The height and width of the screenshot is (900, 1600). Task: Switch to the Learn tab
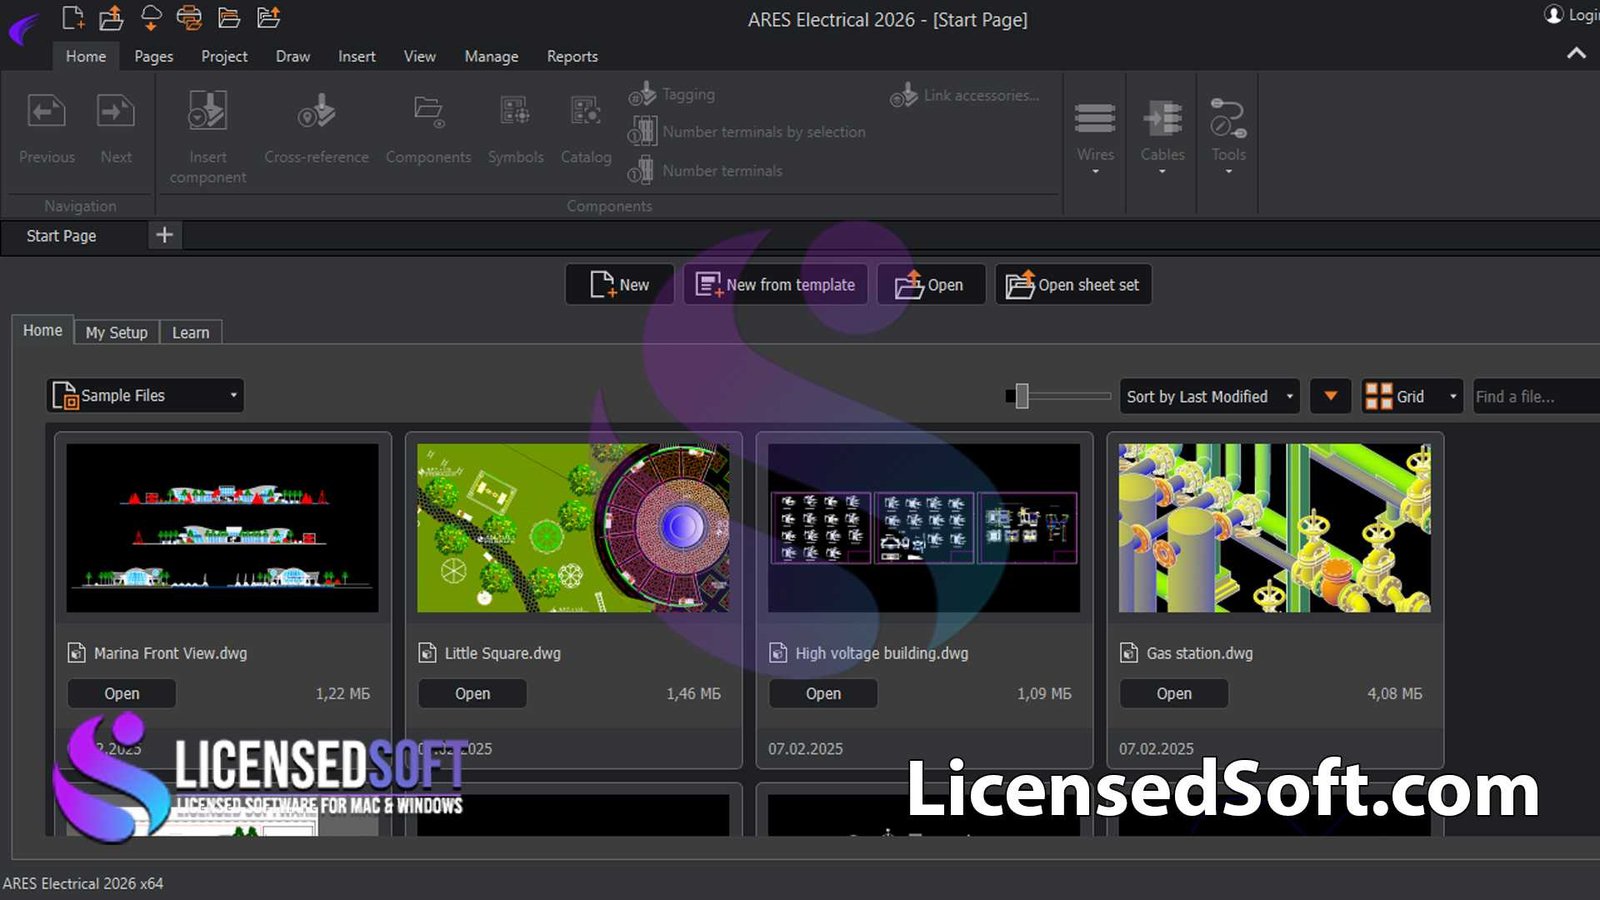[x=190, y=332]
